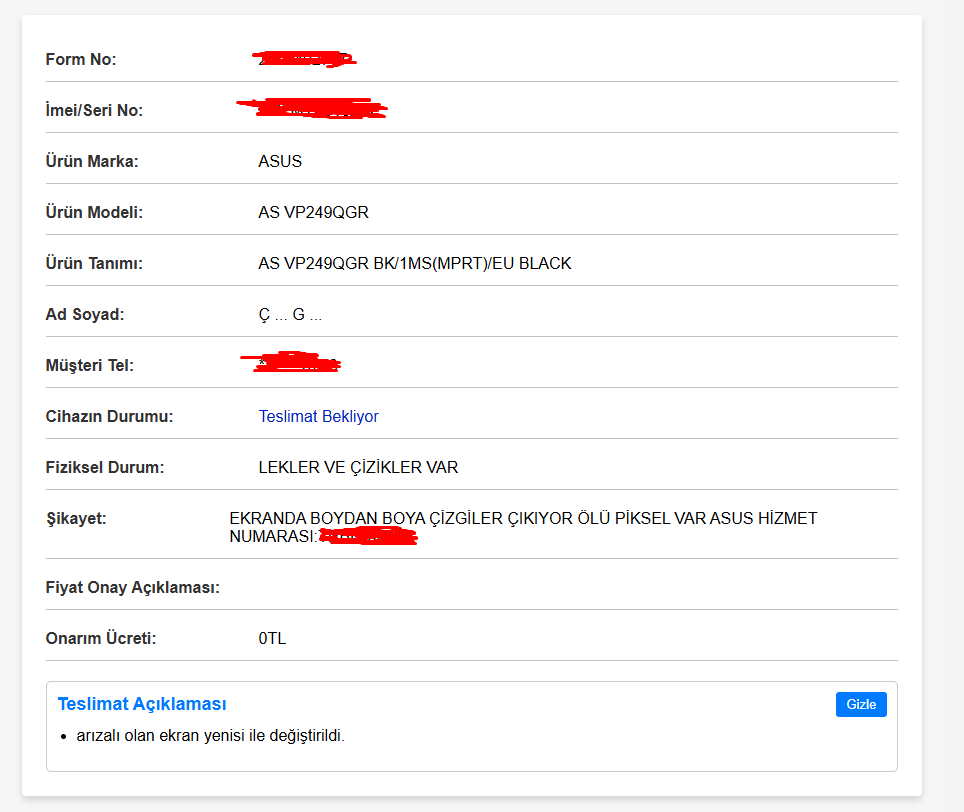Open the Teslimat Bekliyor status link

[318, 417]
